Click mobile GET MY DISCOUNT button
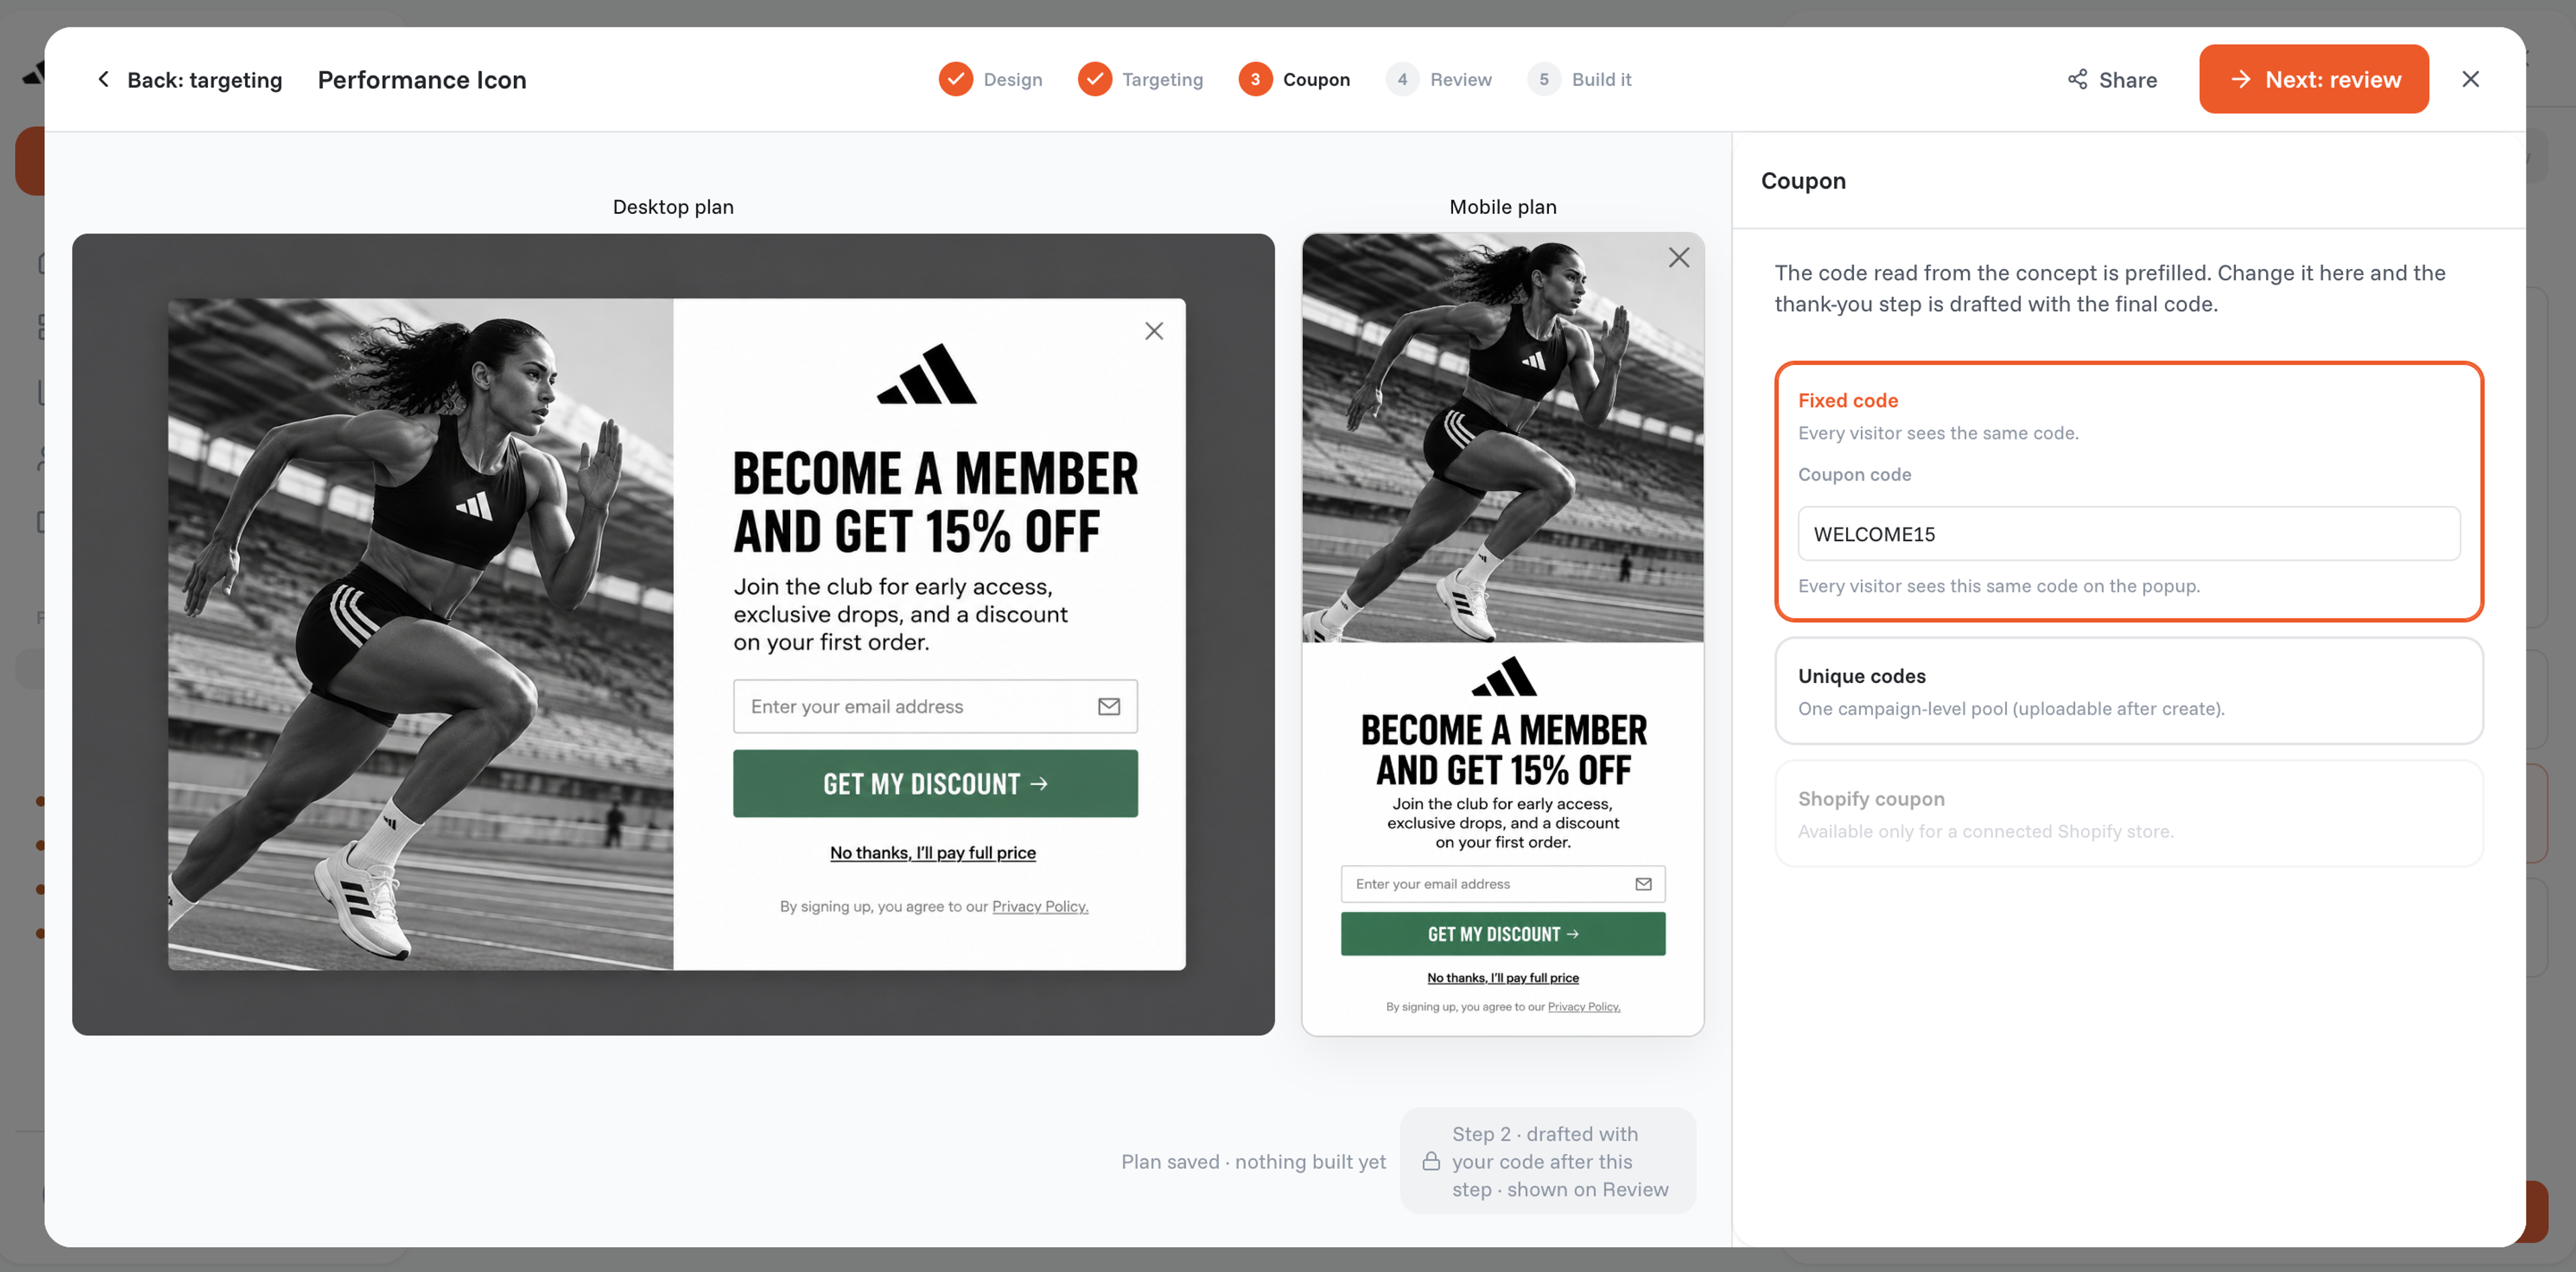The image size is (2576, 1272). point(1503,934)
